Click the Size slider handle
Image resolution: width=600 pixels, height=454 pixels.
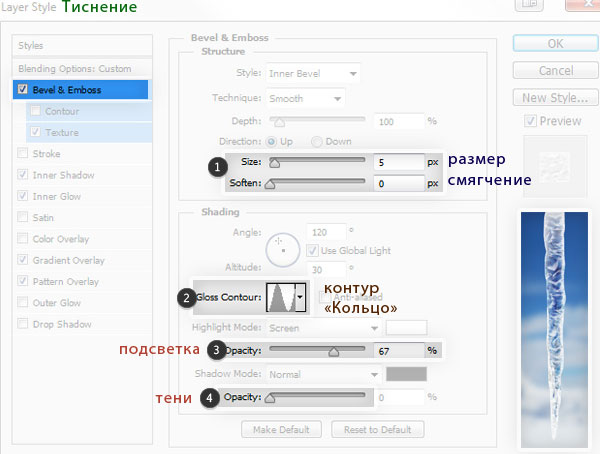pos(274,163)
